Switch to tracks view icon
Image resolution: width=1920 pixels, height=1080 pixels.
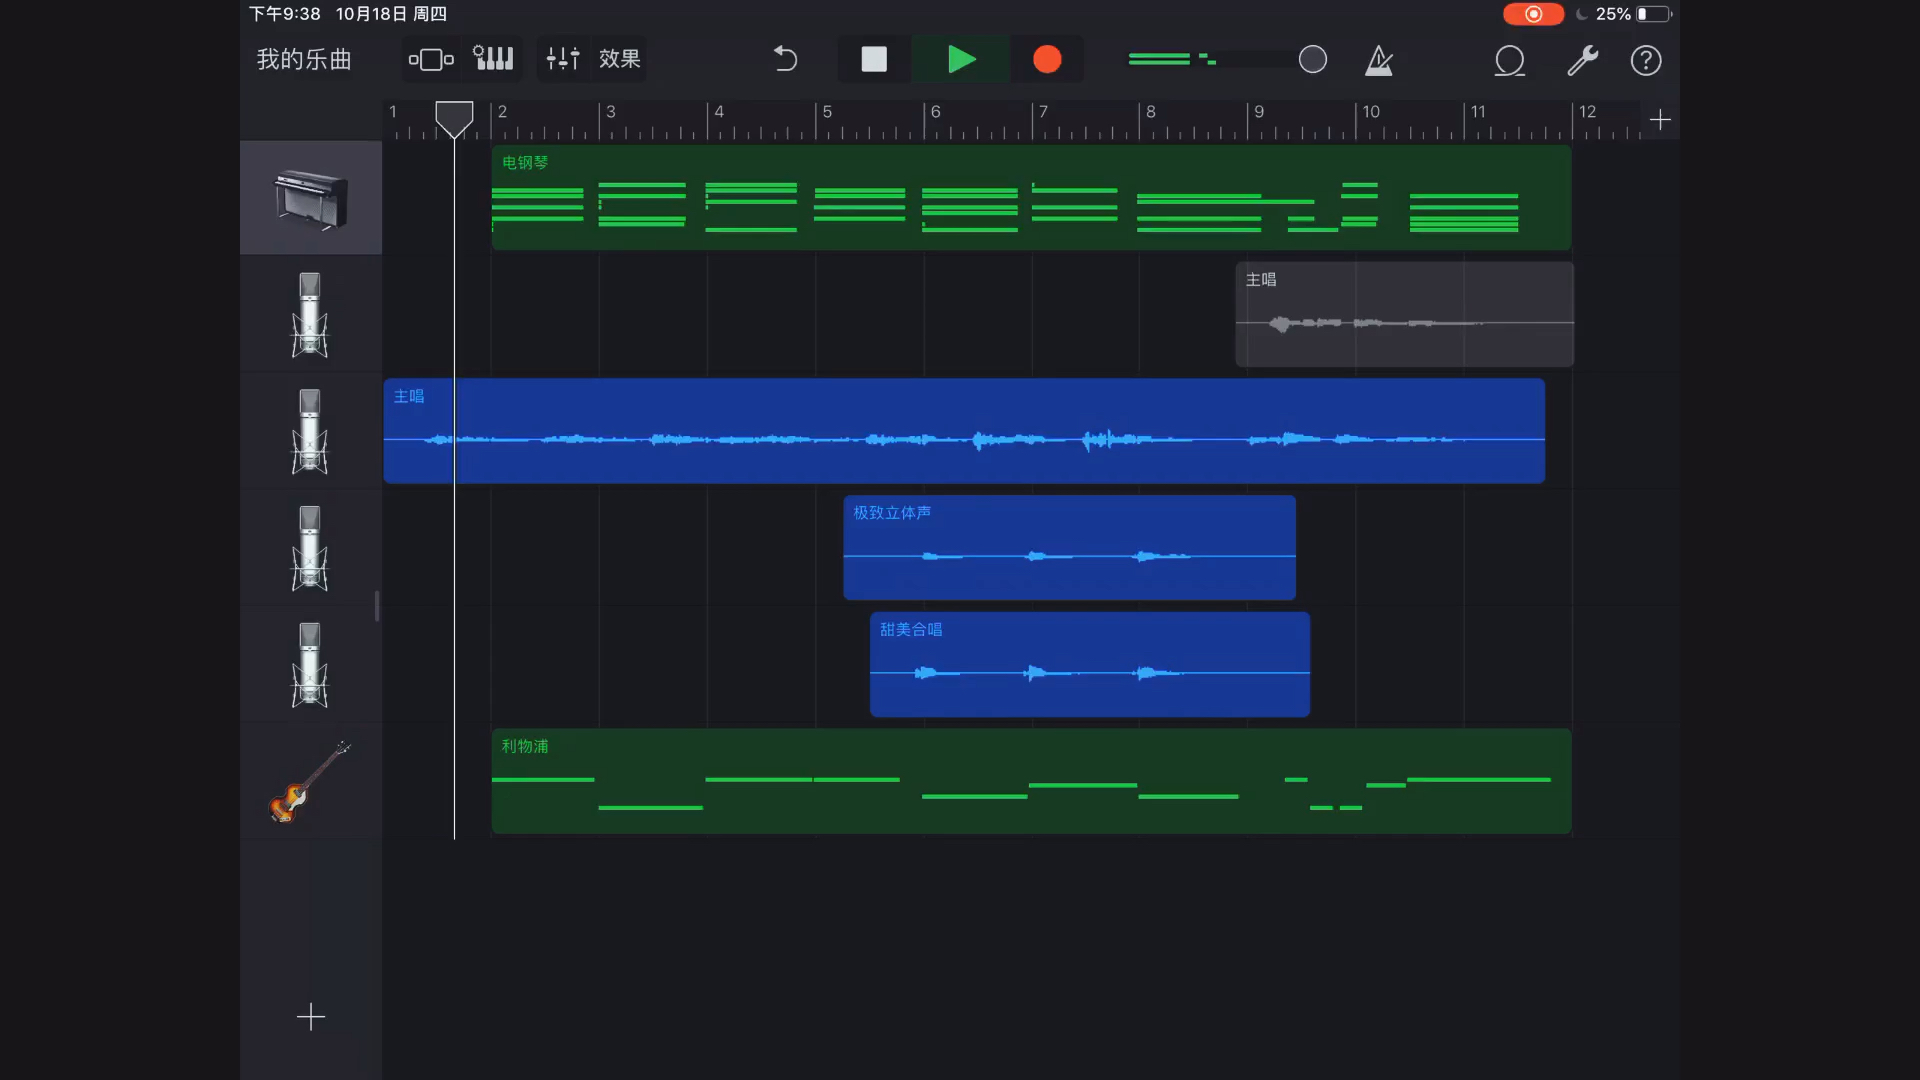click(431, 59)
